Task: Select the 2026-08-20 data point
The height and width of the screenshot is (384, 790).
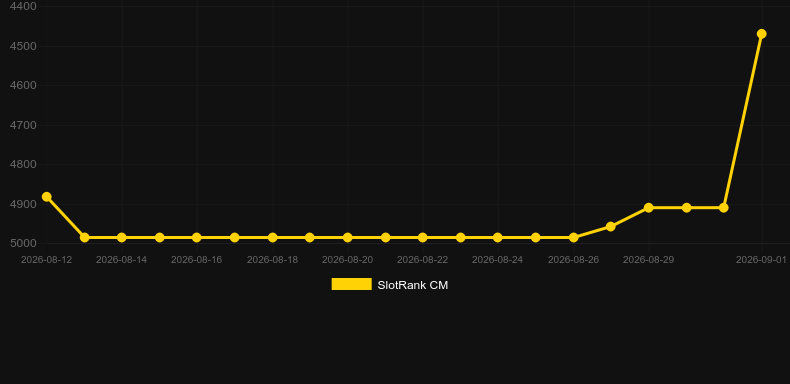Action: point(348,237)
